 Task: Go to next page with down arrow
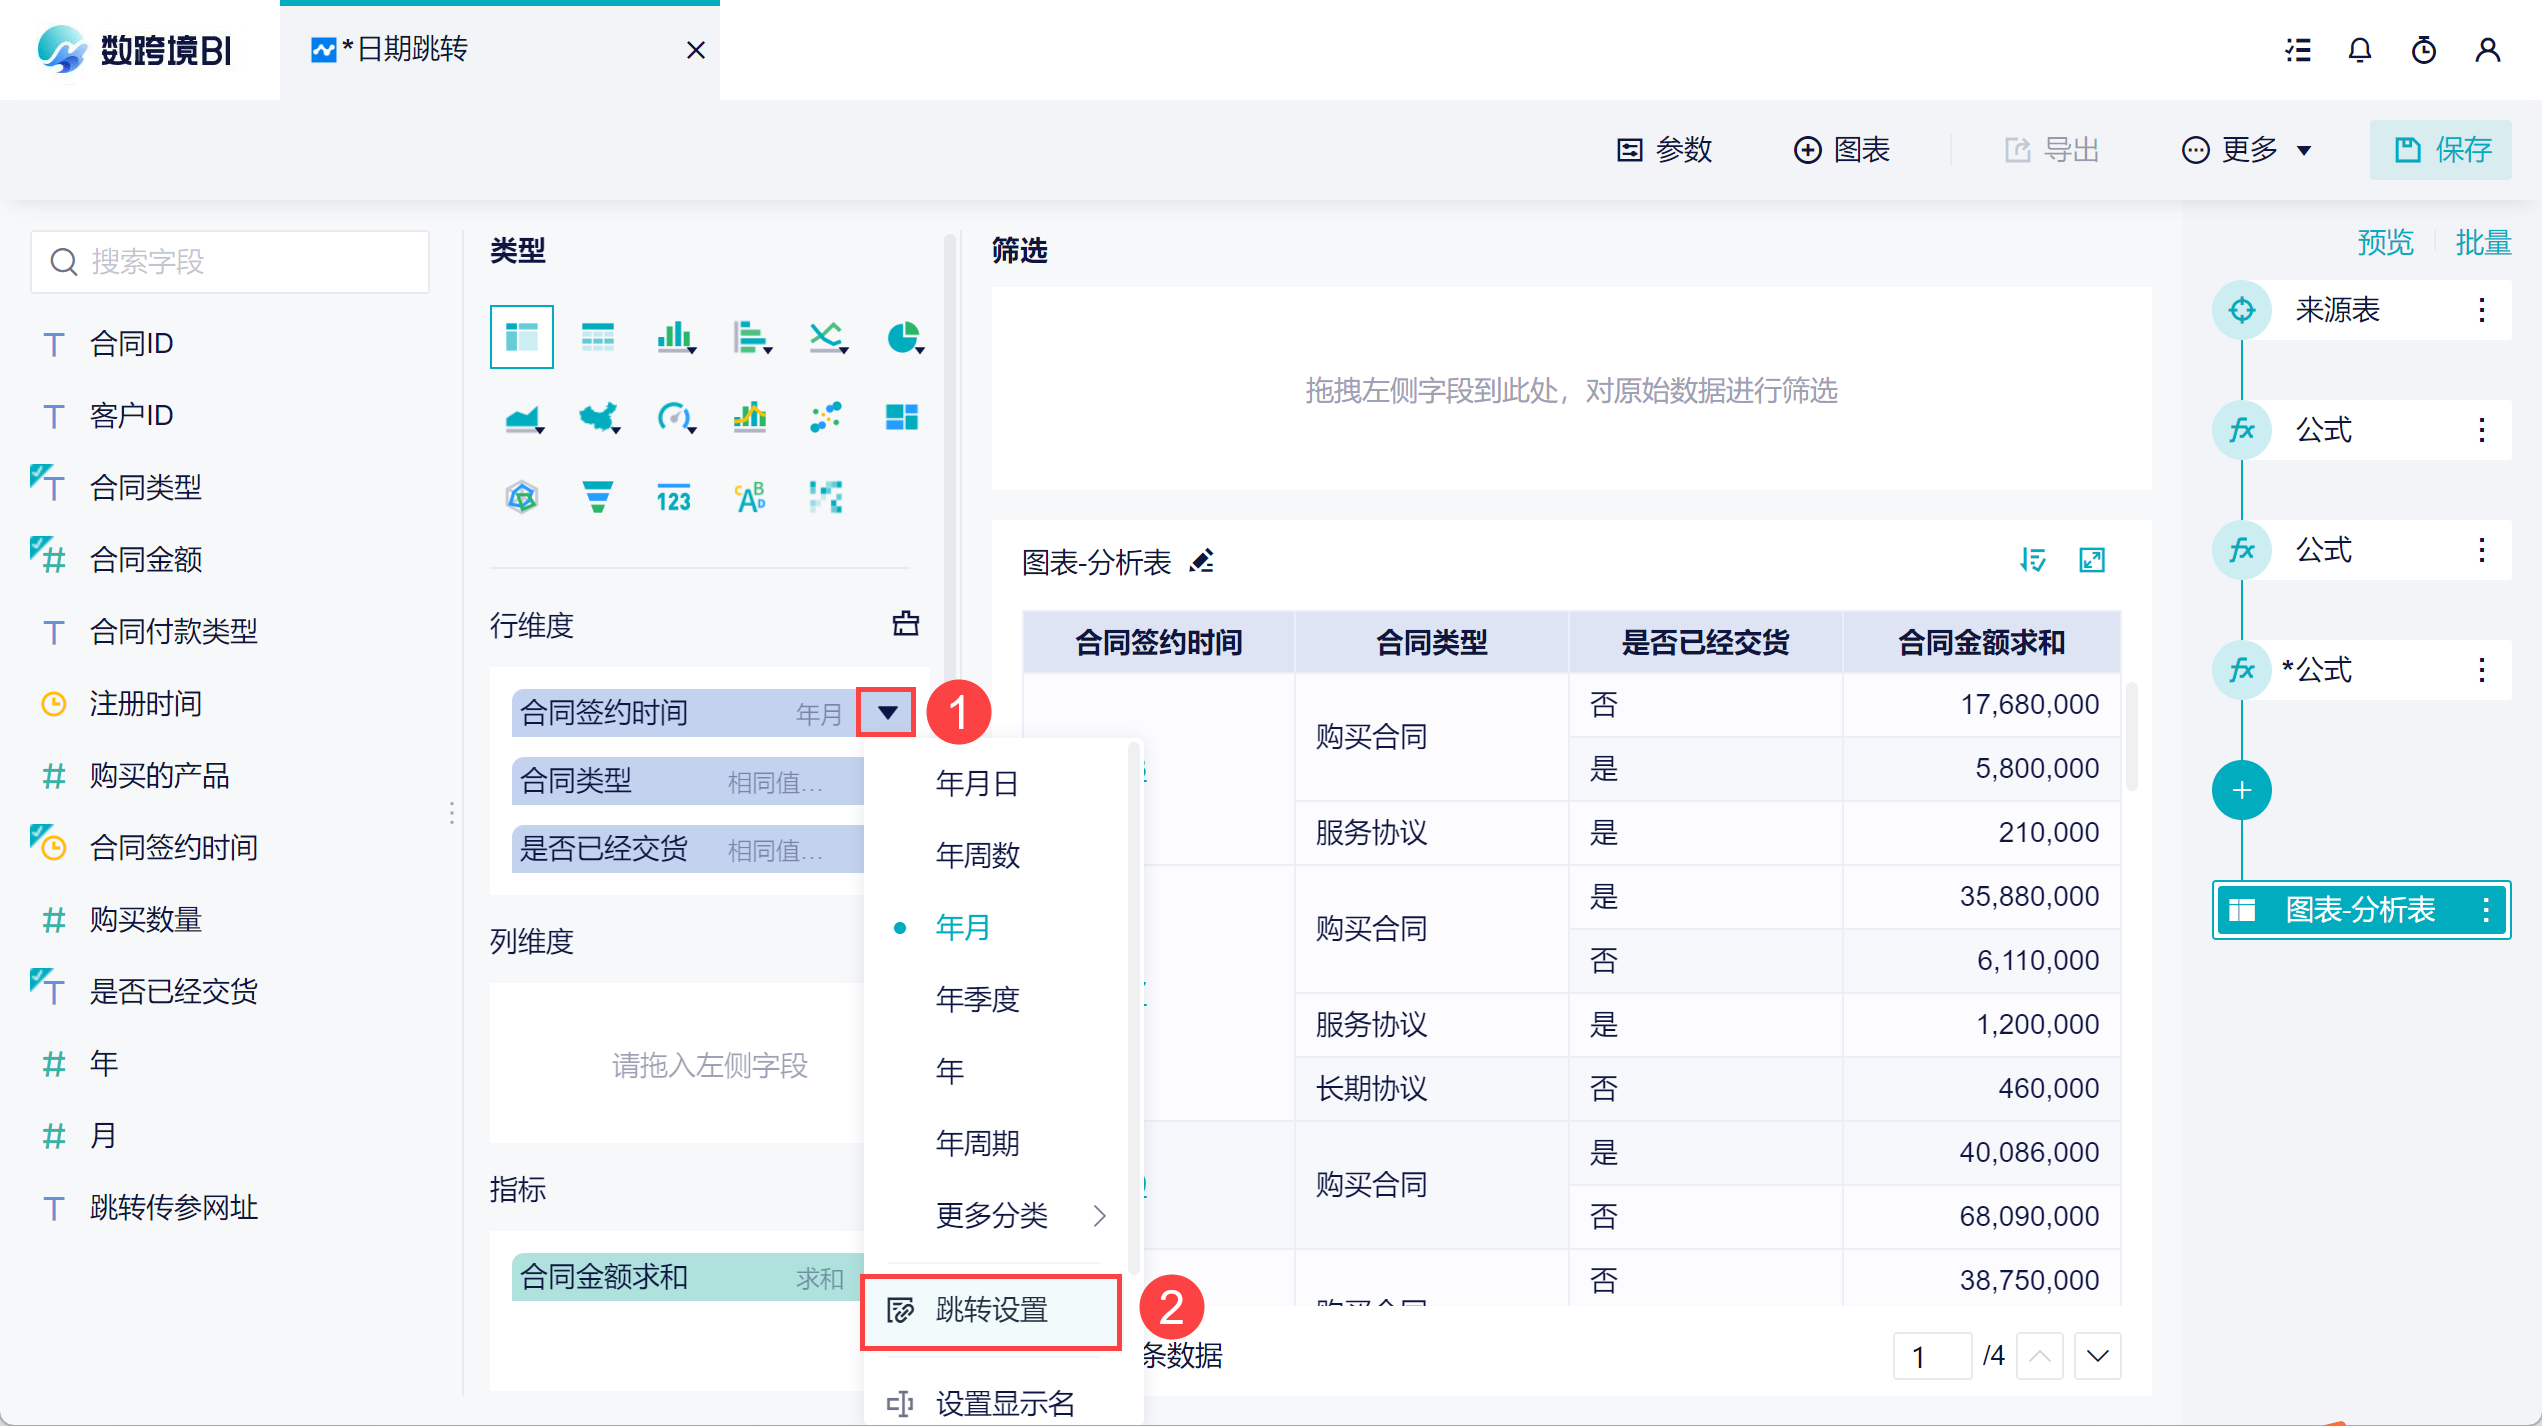(2098, 1356)
